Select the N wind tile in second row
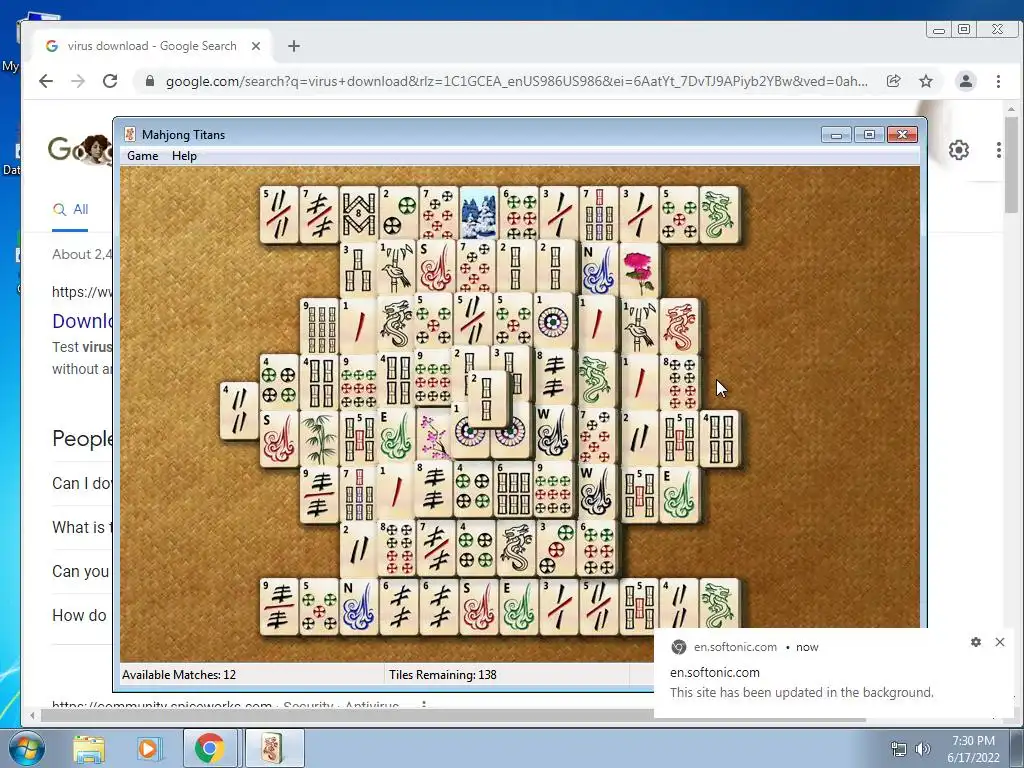Image resolution: width=1024 pixels, height=768 pixels. 599,270
